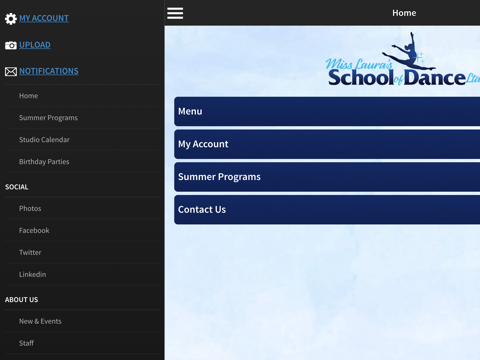Select Home in the sidebar menu

tap(82, 96)
